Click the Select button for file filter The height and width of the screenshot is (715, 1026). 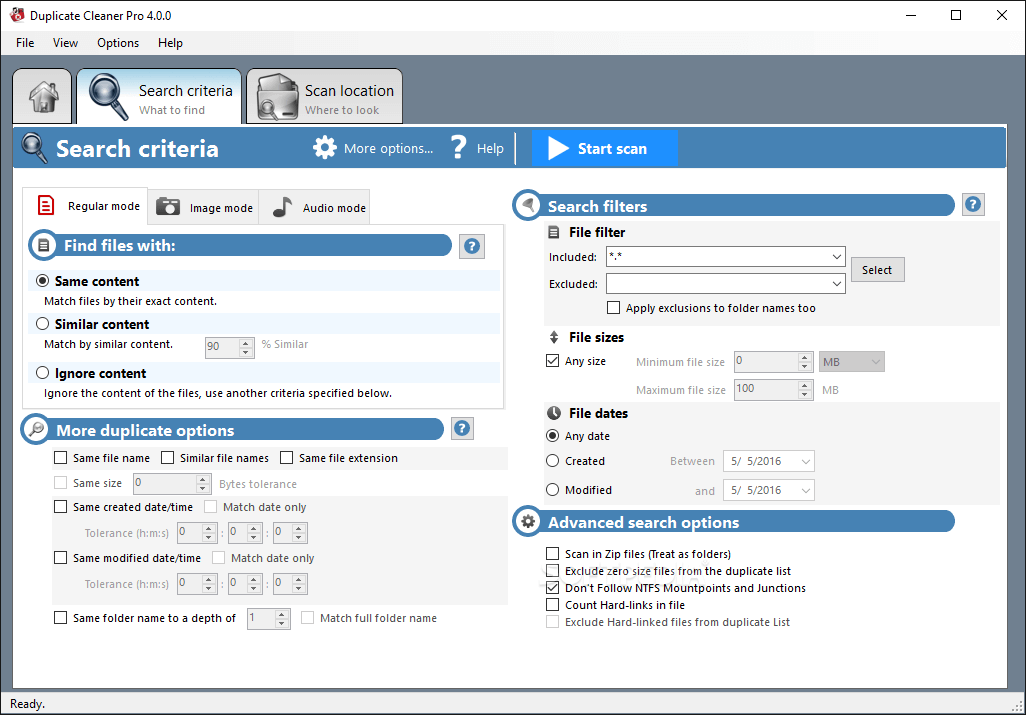876,270
